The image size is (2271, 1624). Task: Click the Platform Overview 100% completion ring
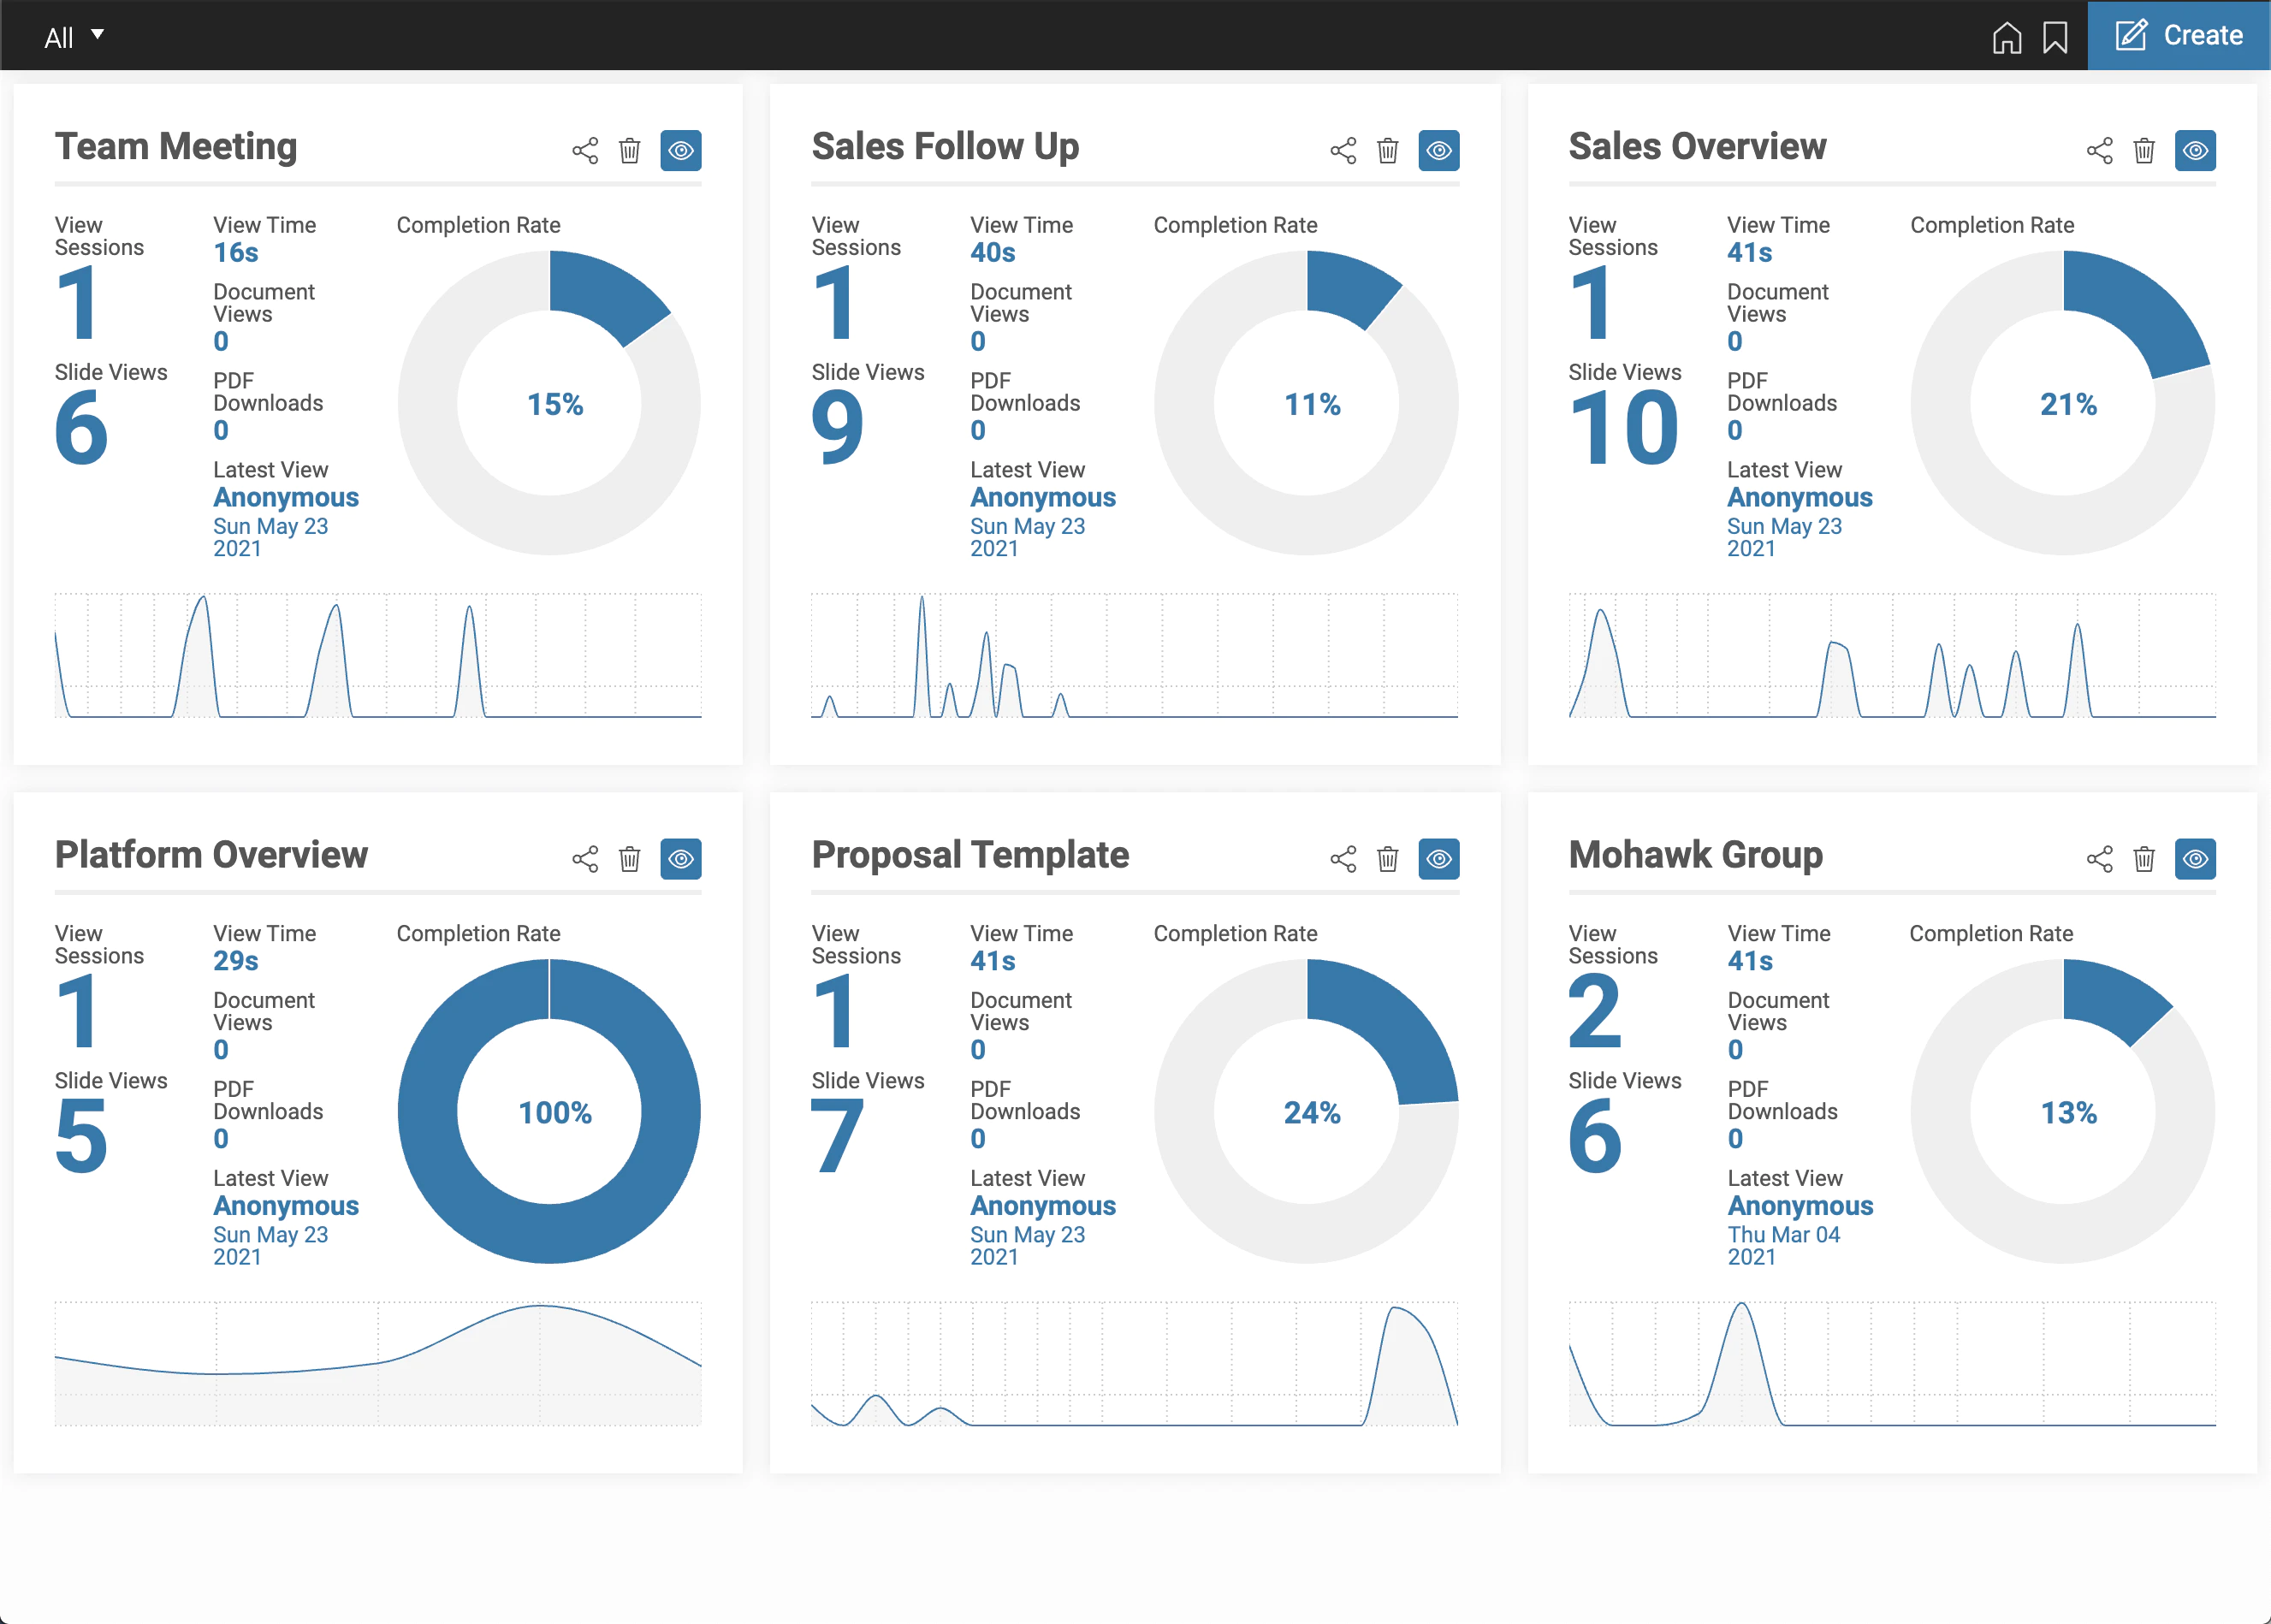(549, 1111)
